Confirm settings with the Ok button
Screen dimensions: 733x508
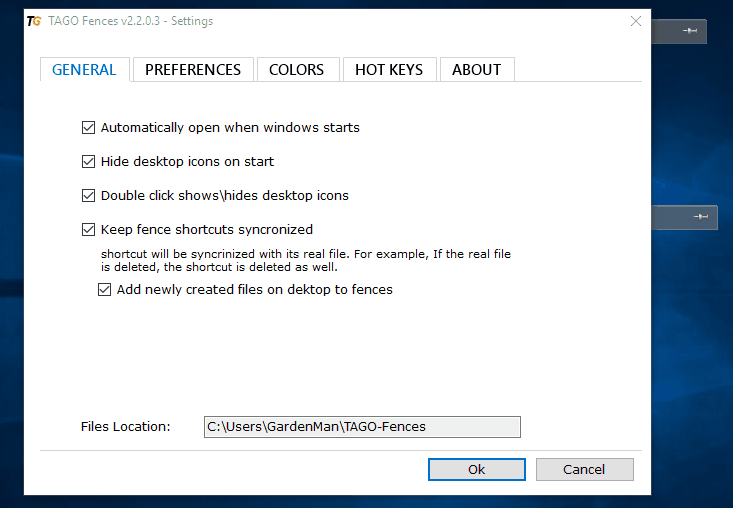coord(477,469)
